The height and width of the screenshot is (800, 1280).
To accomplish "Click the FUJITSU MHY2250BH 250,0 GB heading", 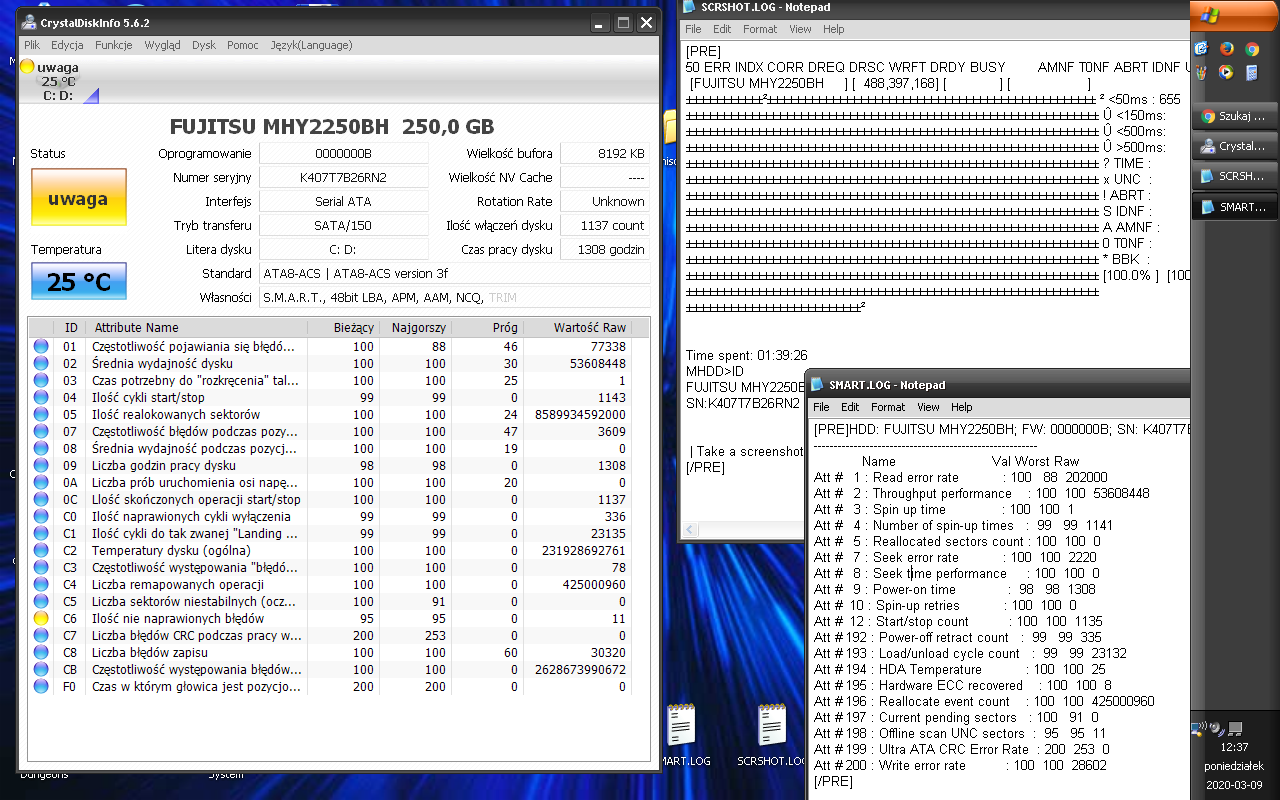I will click(x=332, y=127).
